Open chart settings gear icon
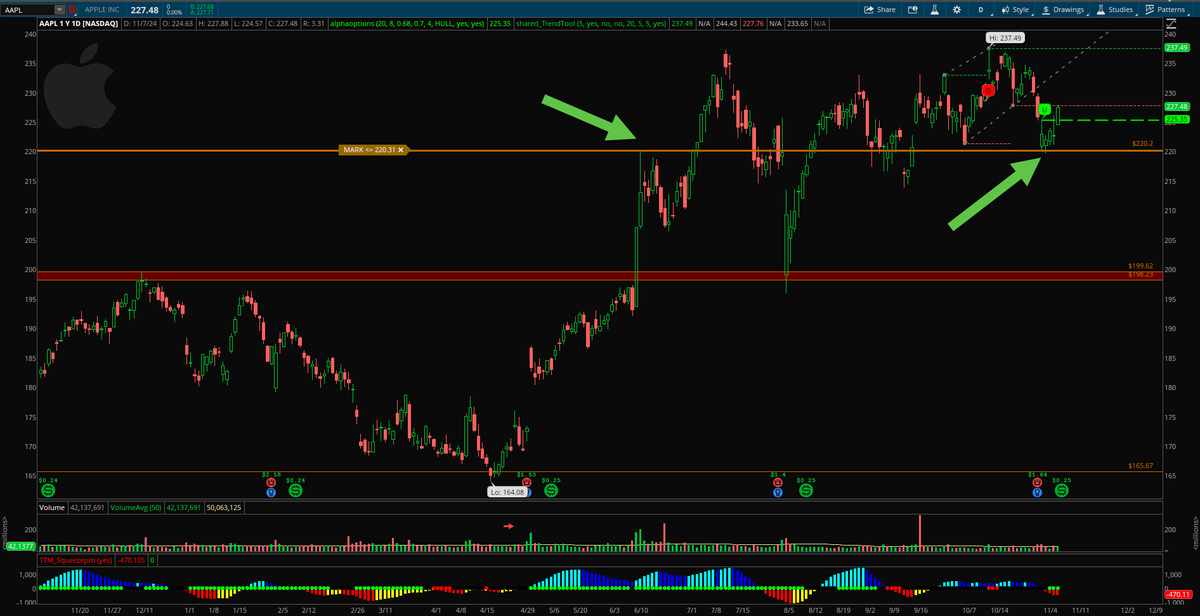Image resolution: width=1200 pixels, height=616 pixels. [x=957, y=9]
